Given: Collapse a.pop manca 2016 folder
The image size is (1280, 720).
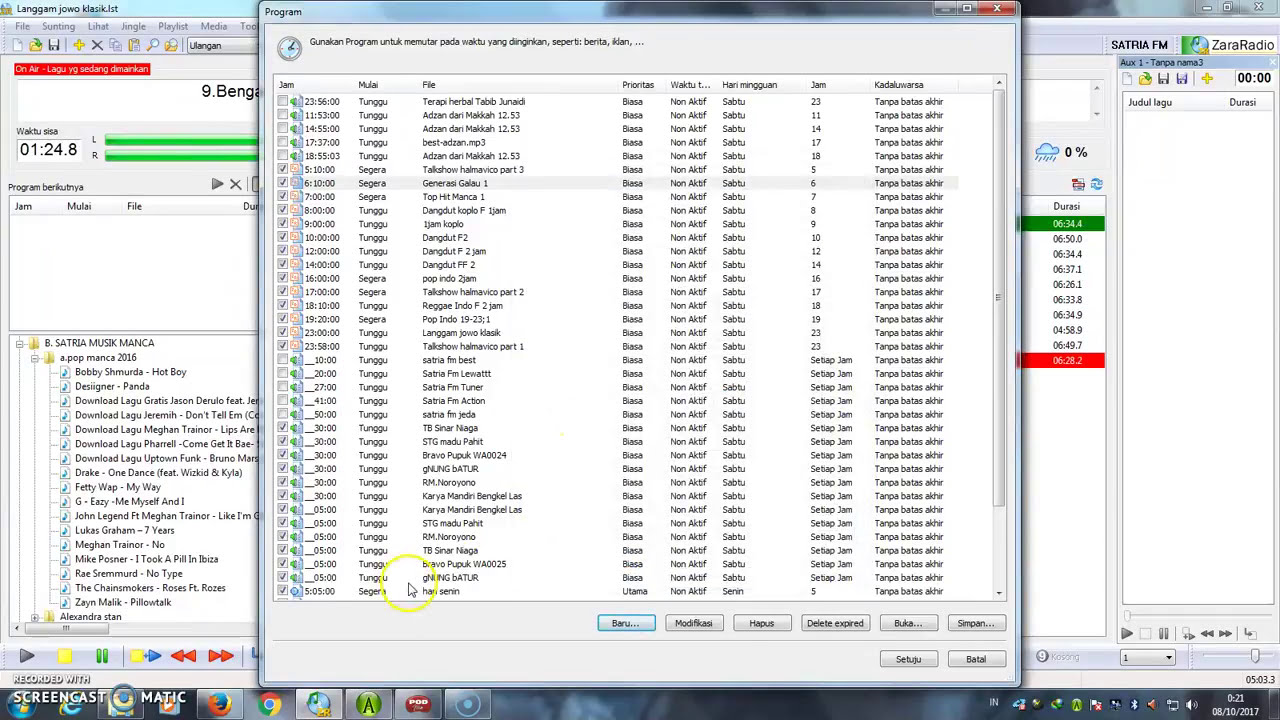Looking at the screenshot, I should (x=35, y=357).
